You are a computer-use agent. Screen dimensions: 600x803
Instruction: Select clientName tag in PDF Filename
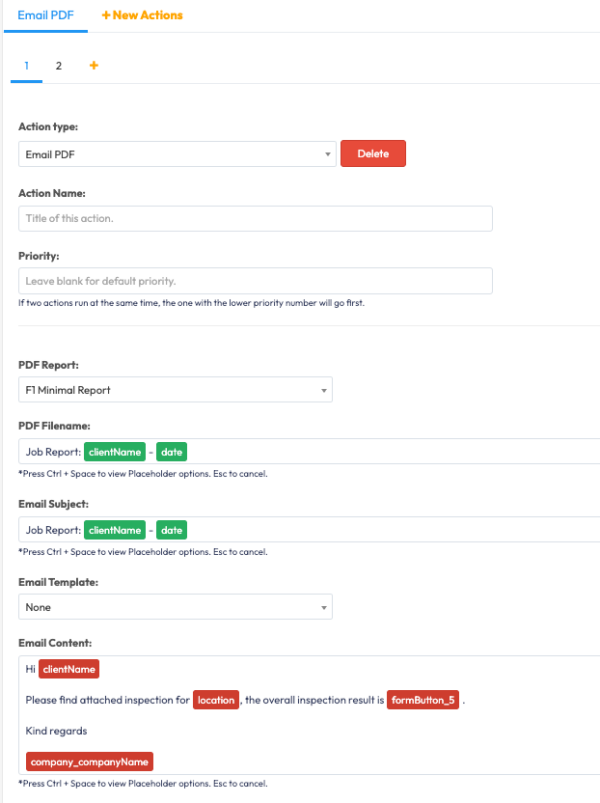[115, 452]
